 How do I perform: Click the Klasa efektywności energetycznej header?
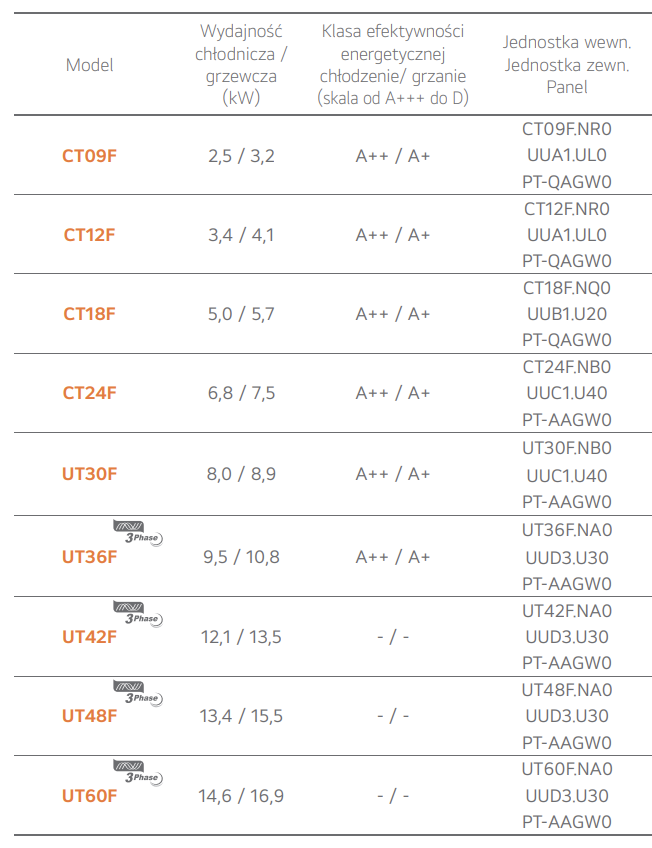[x=393, y=64]
